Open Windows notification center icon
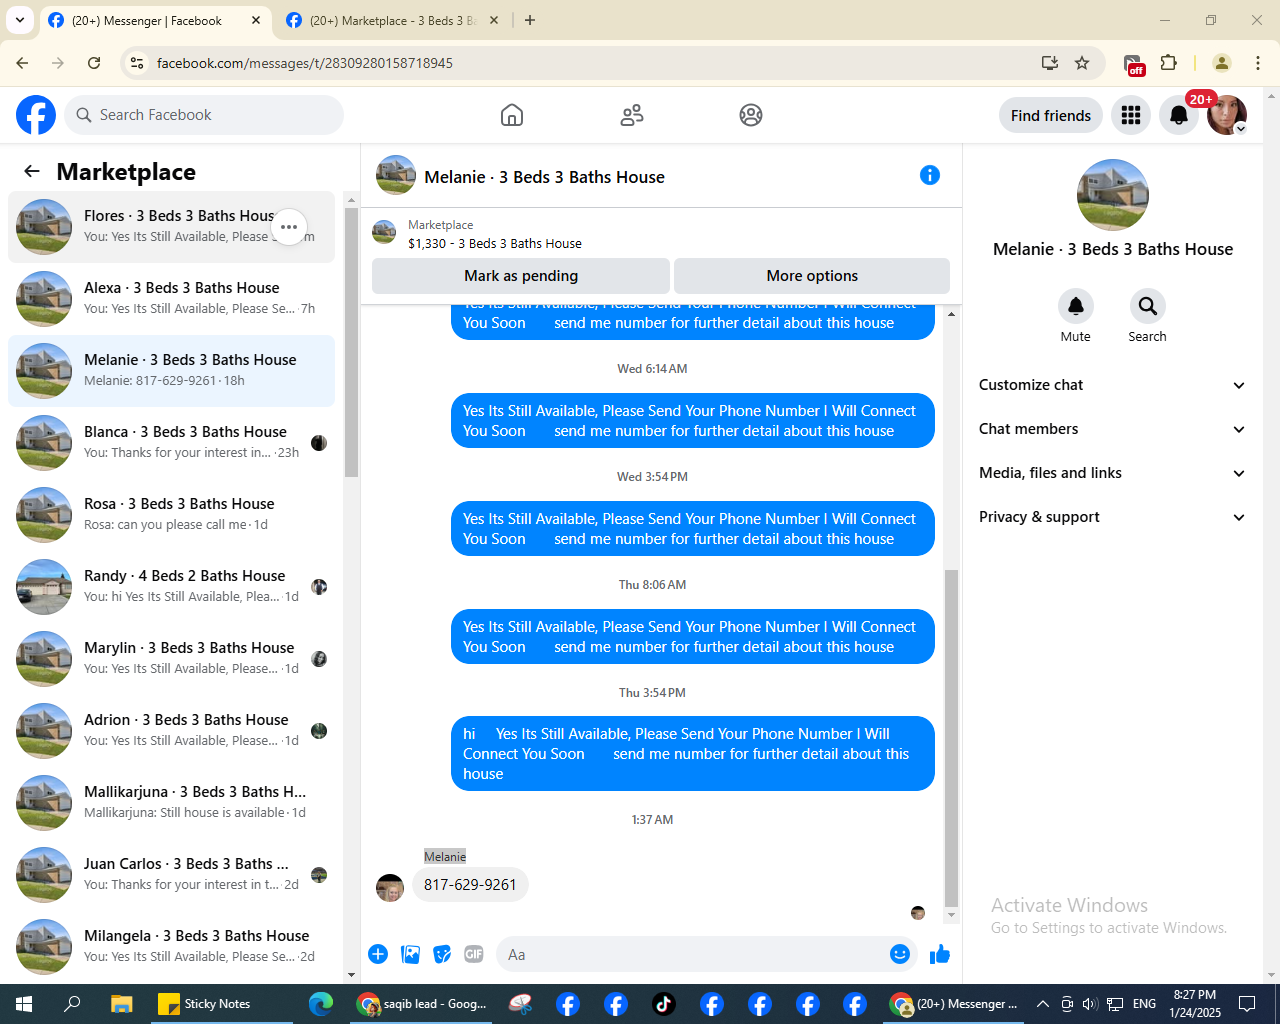Viewport: 1280px width, 1024px height. 1247,1003
